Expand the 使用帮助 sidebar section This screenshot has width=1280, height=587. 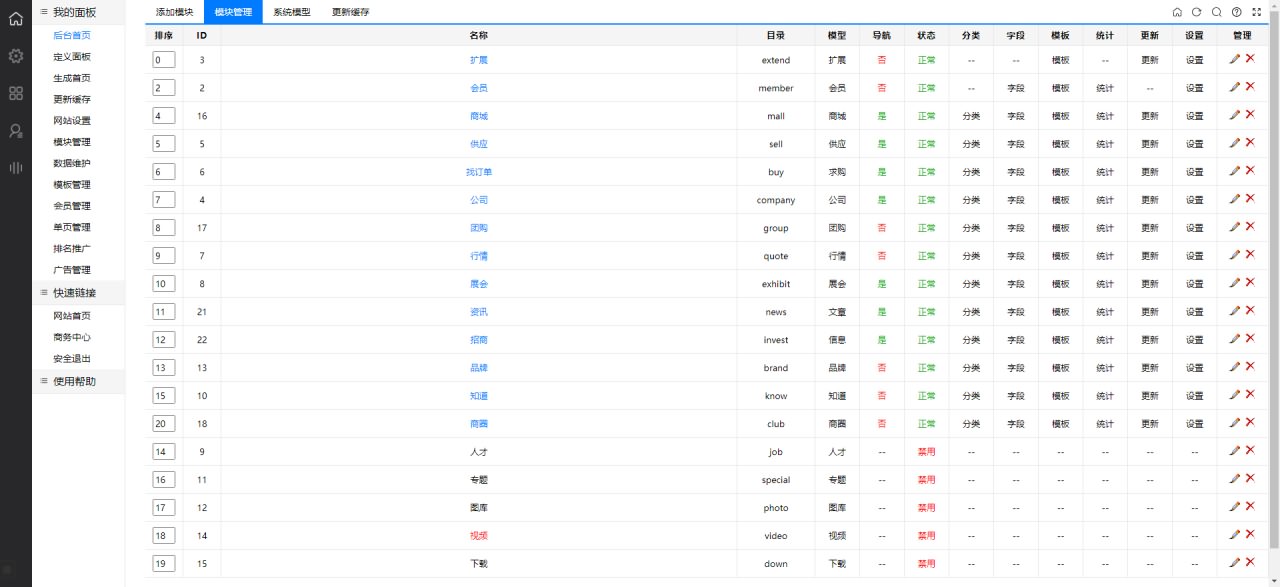(x=74, y=381)
